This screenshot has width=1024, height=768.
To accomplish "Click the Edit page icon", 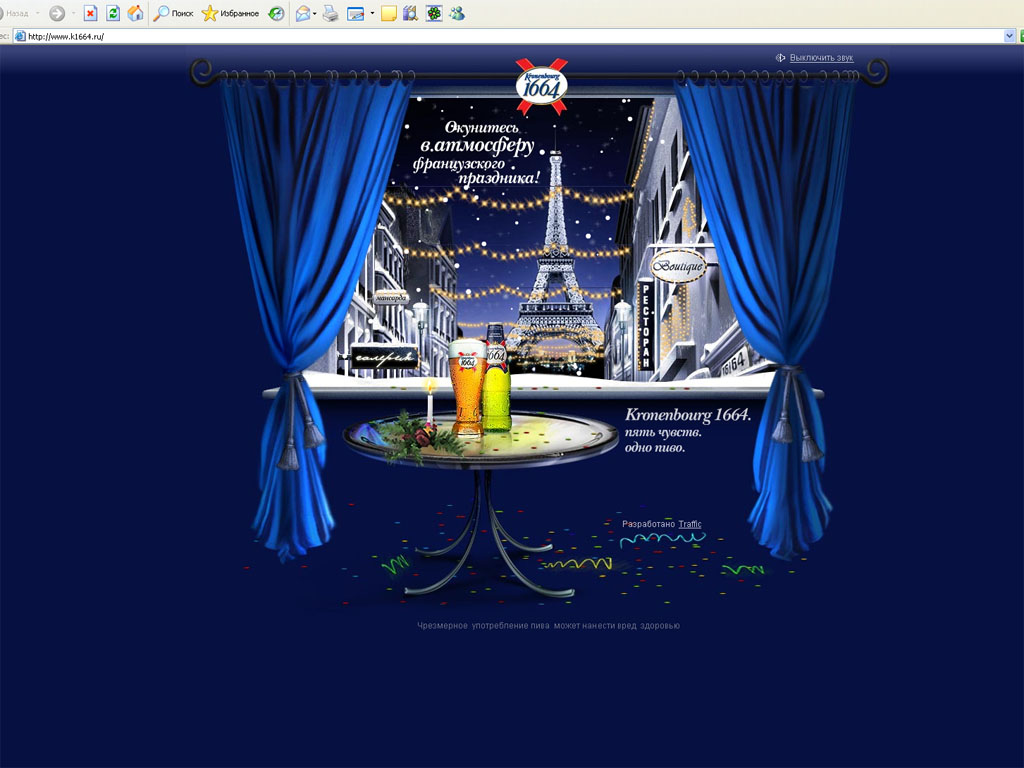I will point(355,13).
